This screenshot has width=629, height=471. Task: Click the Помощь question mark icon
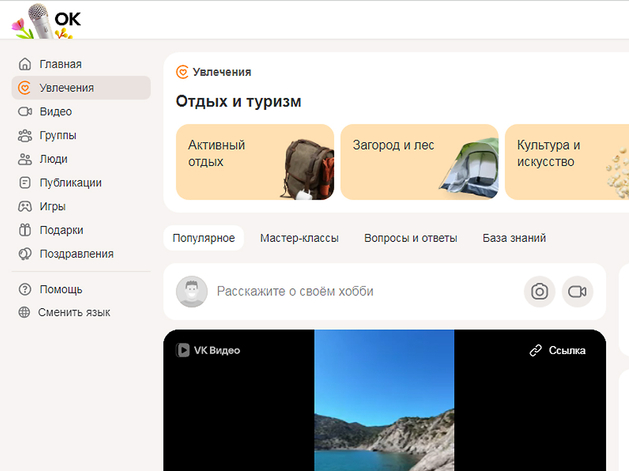pyautogui.click(x=26, y=289)
